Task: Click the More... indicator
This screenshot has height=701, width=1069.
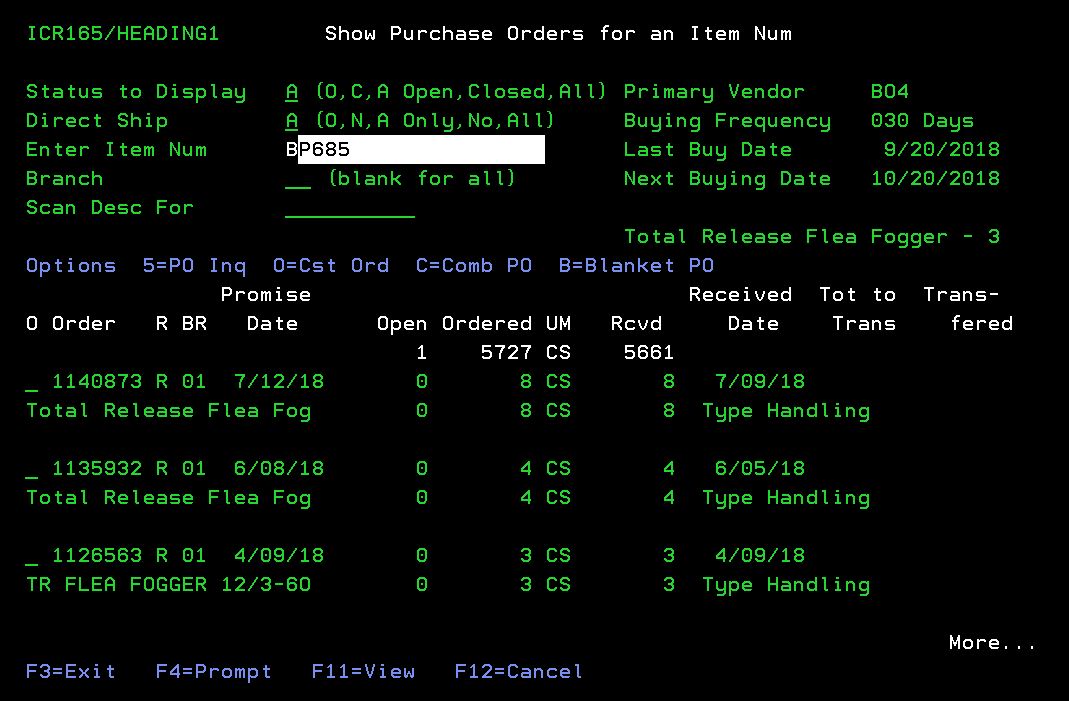Action: (x=992, y=643)
